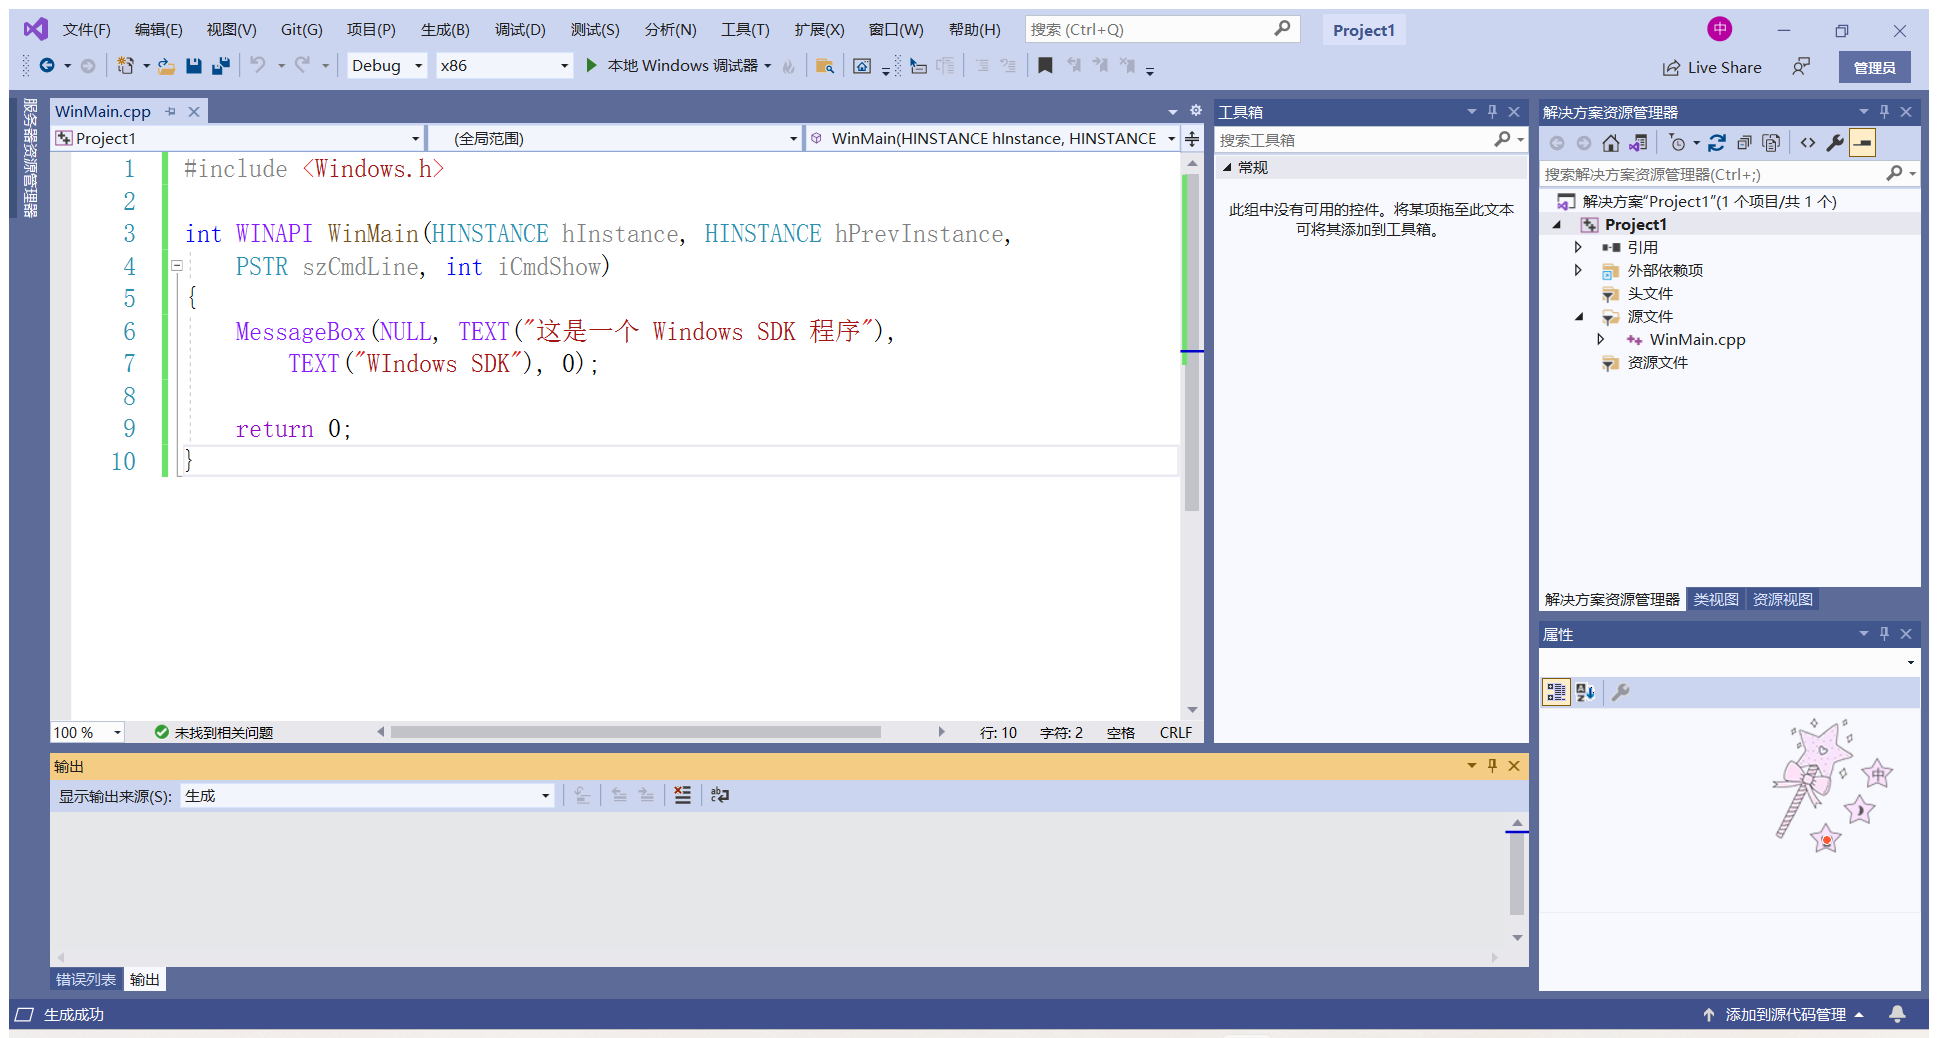The height and width of the screenshot is (1038, 1938).
Task: Switch to the 错误列表 tab
Action: point(86,979)
